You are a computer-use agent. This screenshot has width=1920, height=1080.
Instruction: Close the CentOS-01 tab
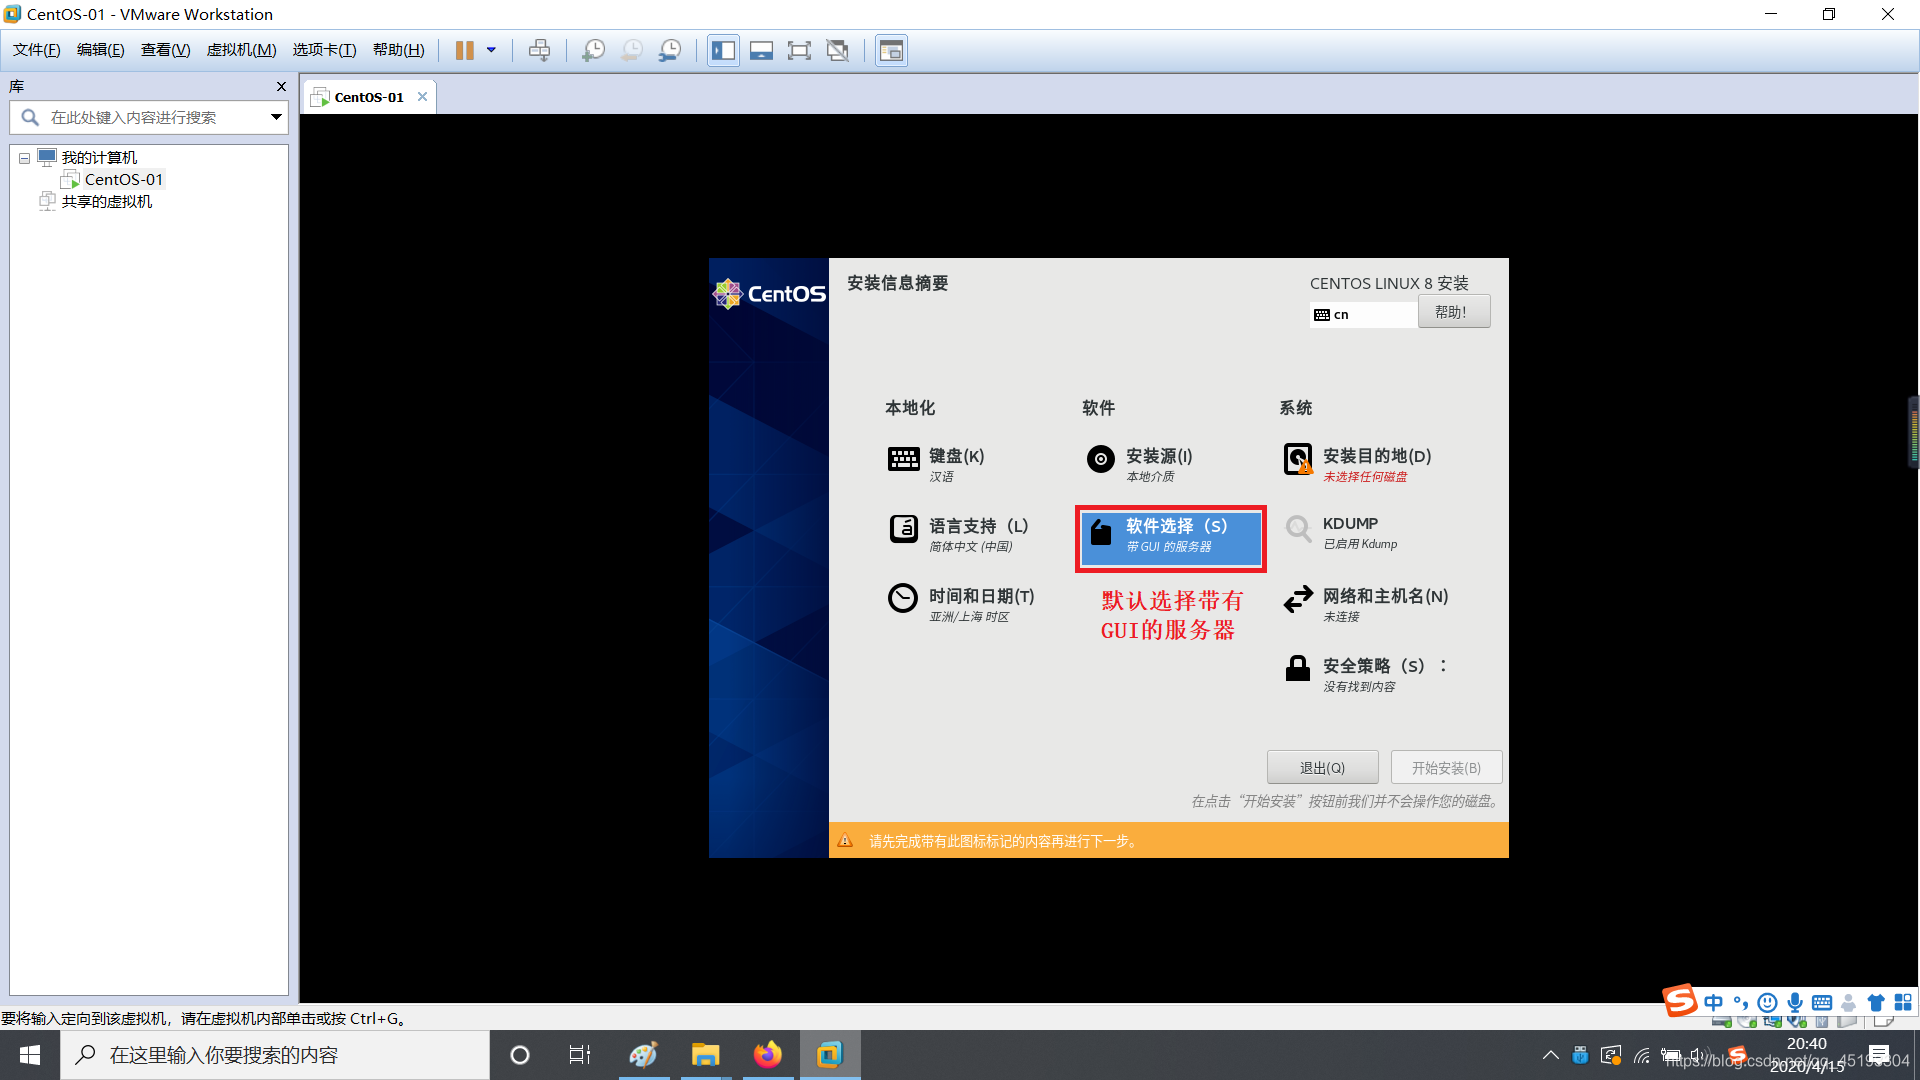(422, 96)
